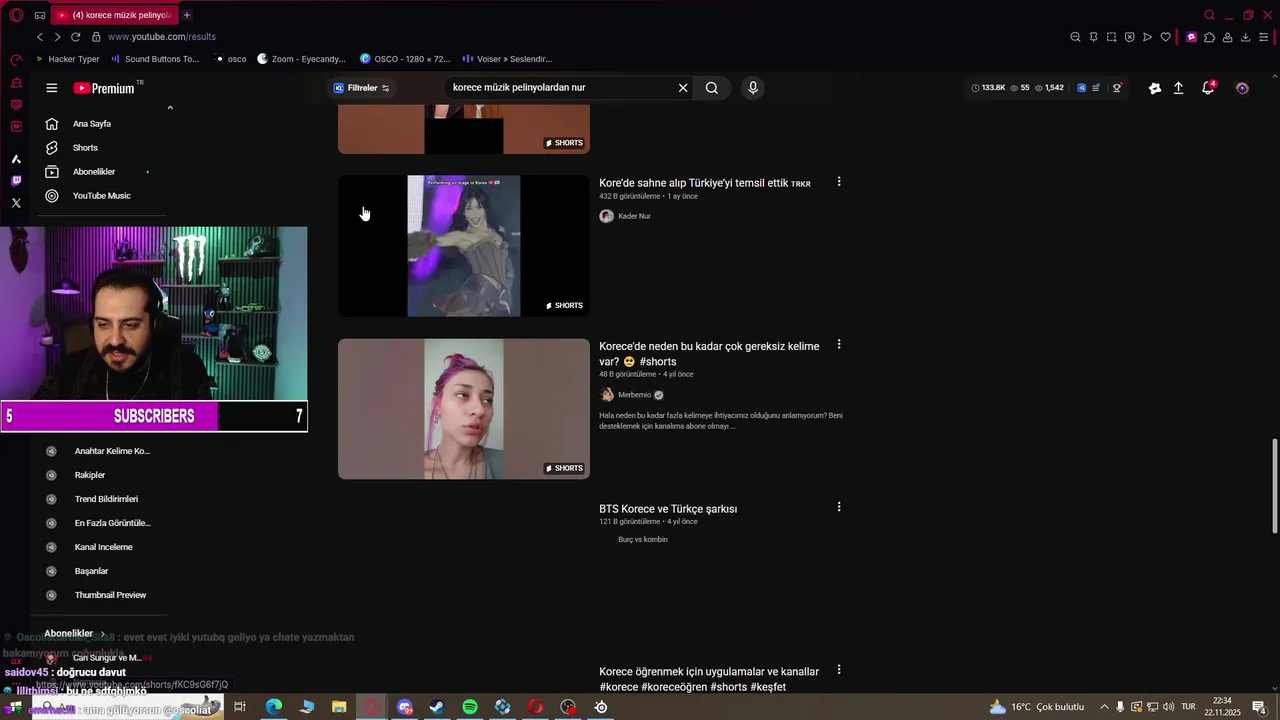Viewport: 1280px width, 720px height.
Task: Reload the current page
Action: [75, 37]
